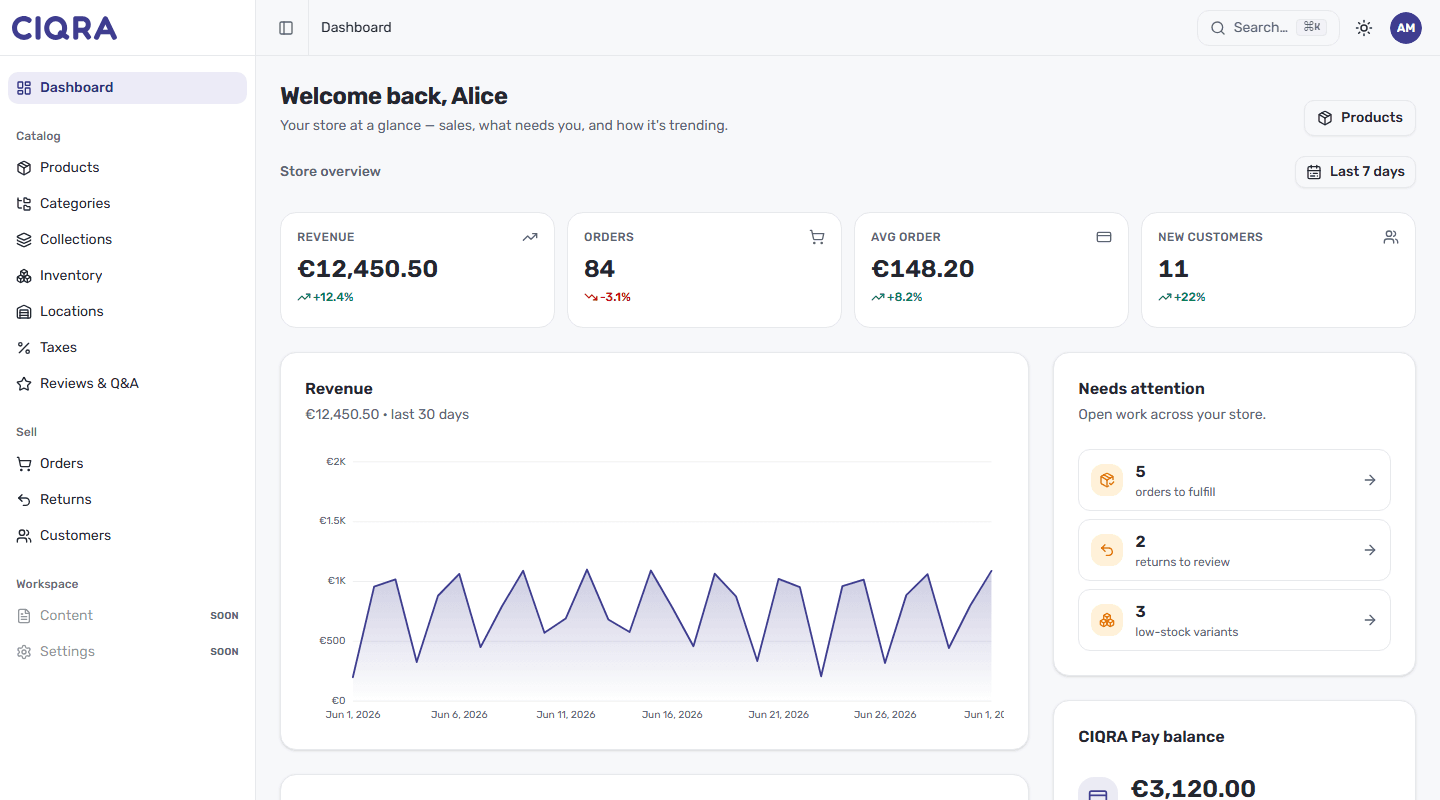Click the Orders card cart icon
This screenshot has width=1440, height=800.
click(817, 238)
